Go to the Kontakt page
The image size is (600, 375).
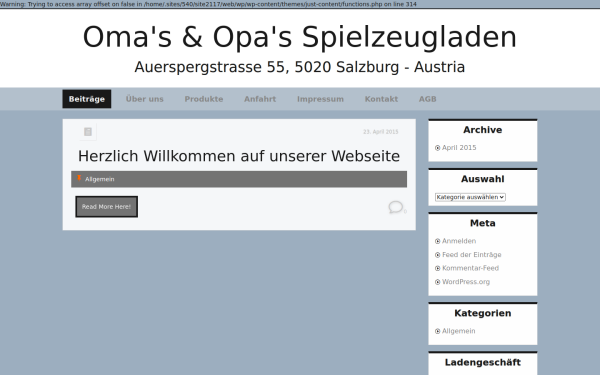(x=381, y=99)
